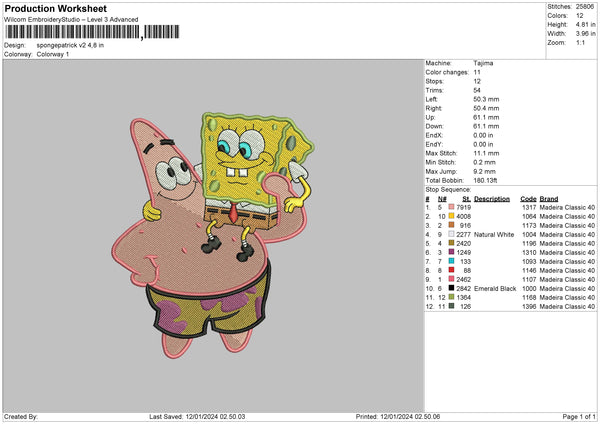Select the red thread swatch for code 1146
Image resolution: width=600 pixels, height=424 pixels.
(x=451, y=270)
